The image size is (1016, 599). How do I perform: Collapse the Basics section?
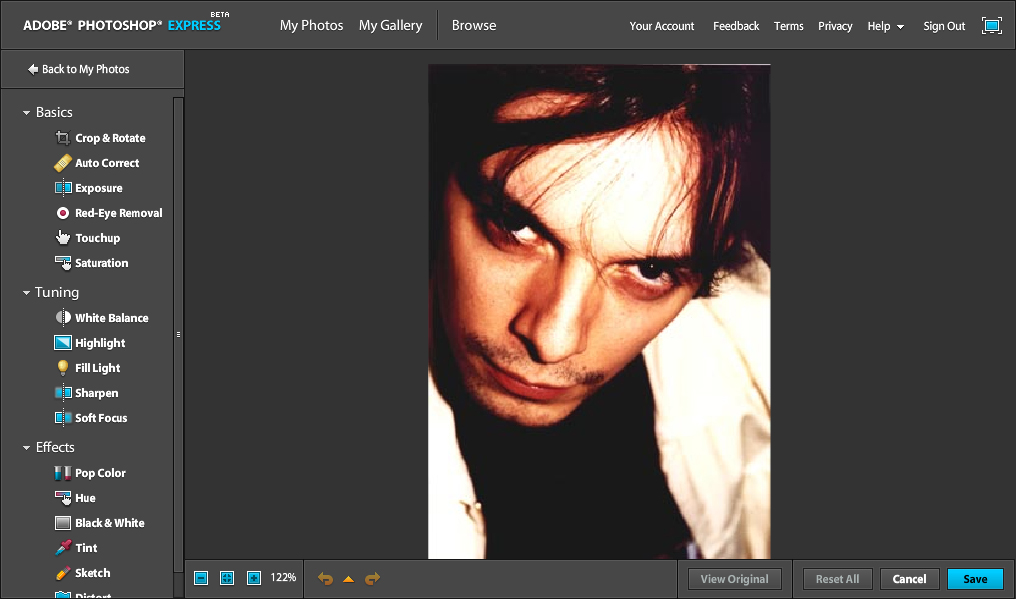pyautogui.click(x=27, y=113)
